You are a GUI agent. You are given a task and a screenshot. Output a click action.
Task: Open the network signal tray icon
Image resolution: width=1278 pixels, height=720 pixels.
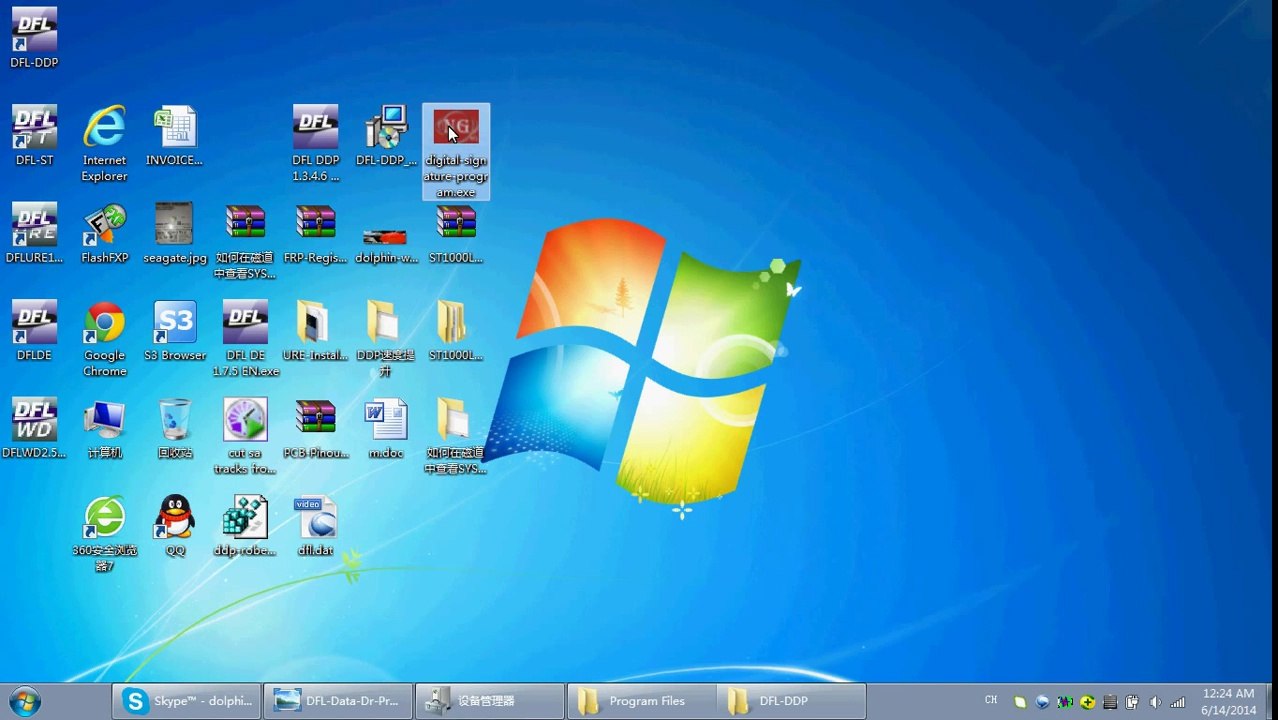(1178, 702)
